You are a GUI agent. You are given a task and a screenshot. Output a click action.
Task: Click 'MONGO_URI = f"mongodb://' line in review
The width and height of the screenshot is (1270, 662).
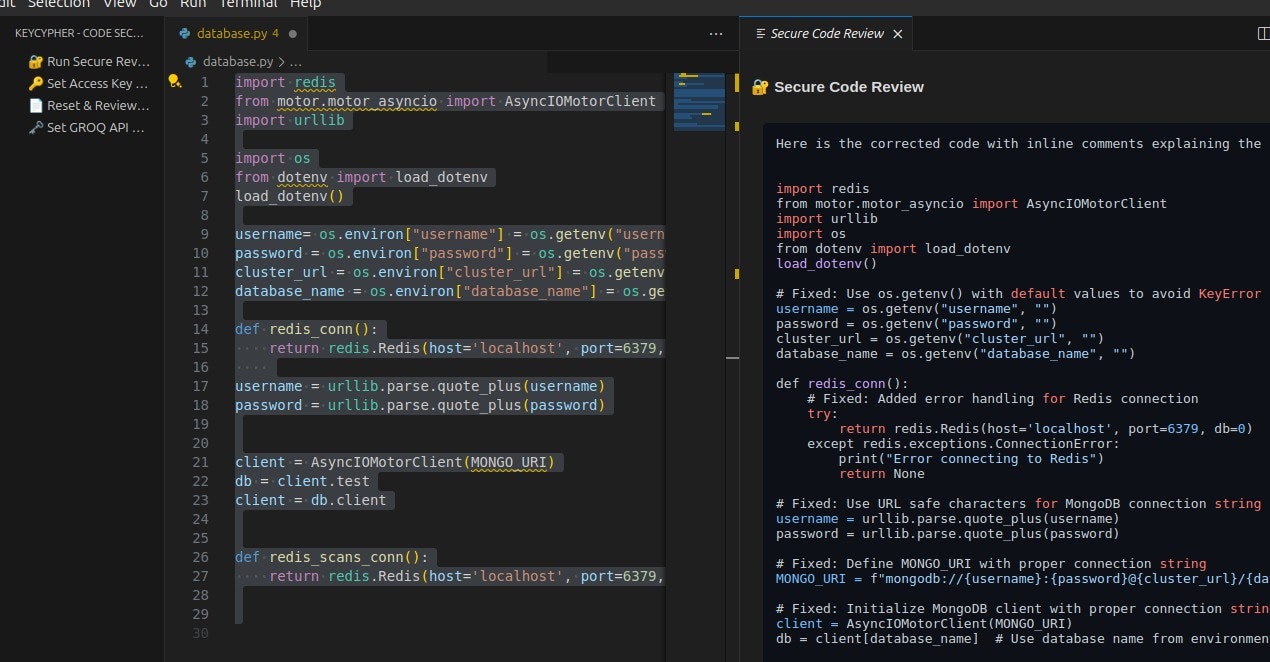point(1023,579)
